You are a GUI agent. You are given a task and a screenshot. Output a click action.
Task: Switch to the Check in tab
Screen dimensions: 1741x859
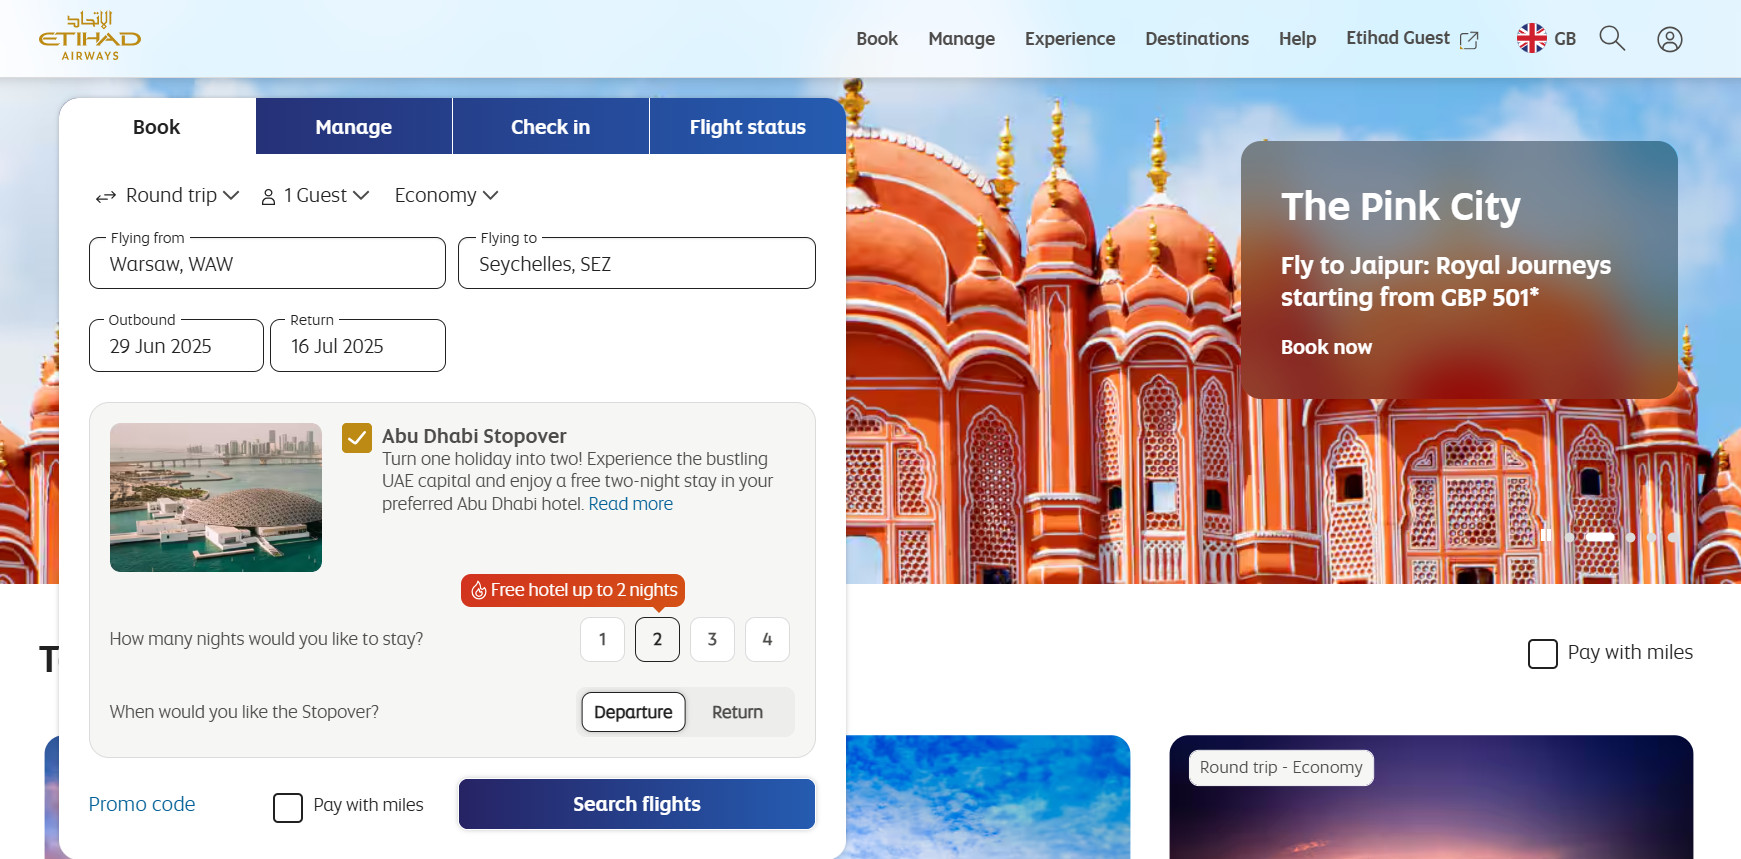(550, 127)
